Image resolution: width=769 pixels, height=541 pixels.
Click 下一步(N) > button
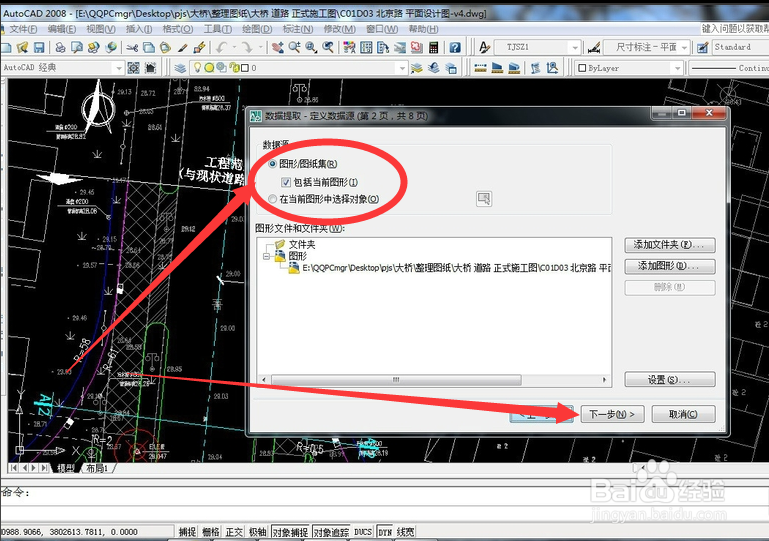point(612,414)
